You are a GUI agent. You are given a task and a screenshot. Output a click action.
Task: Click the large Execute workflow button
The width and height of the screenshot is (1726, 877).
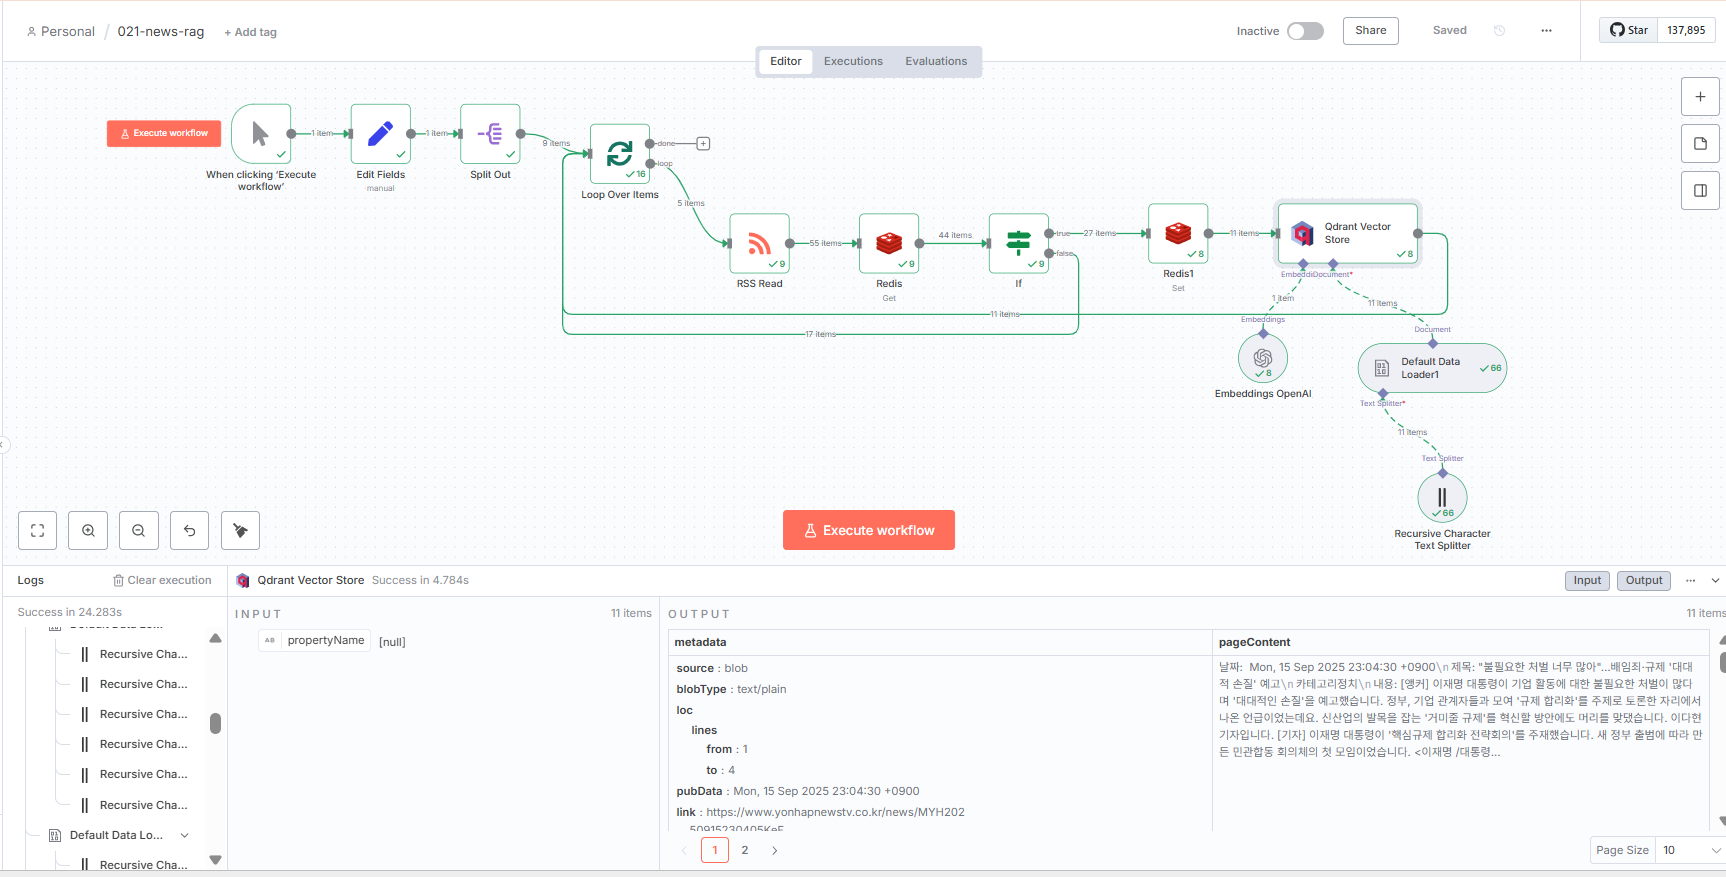tap(869, 530)
